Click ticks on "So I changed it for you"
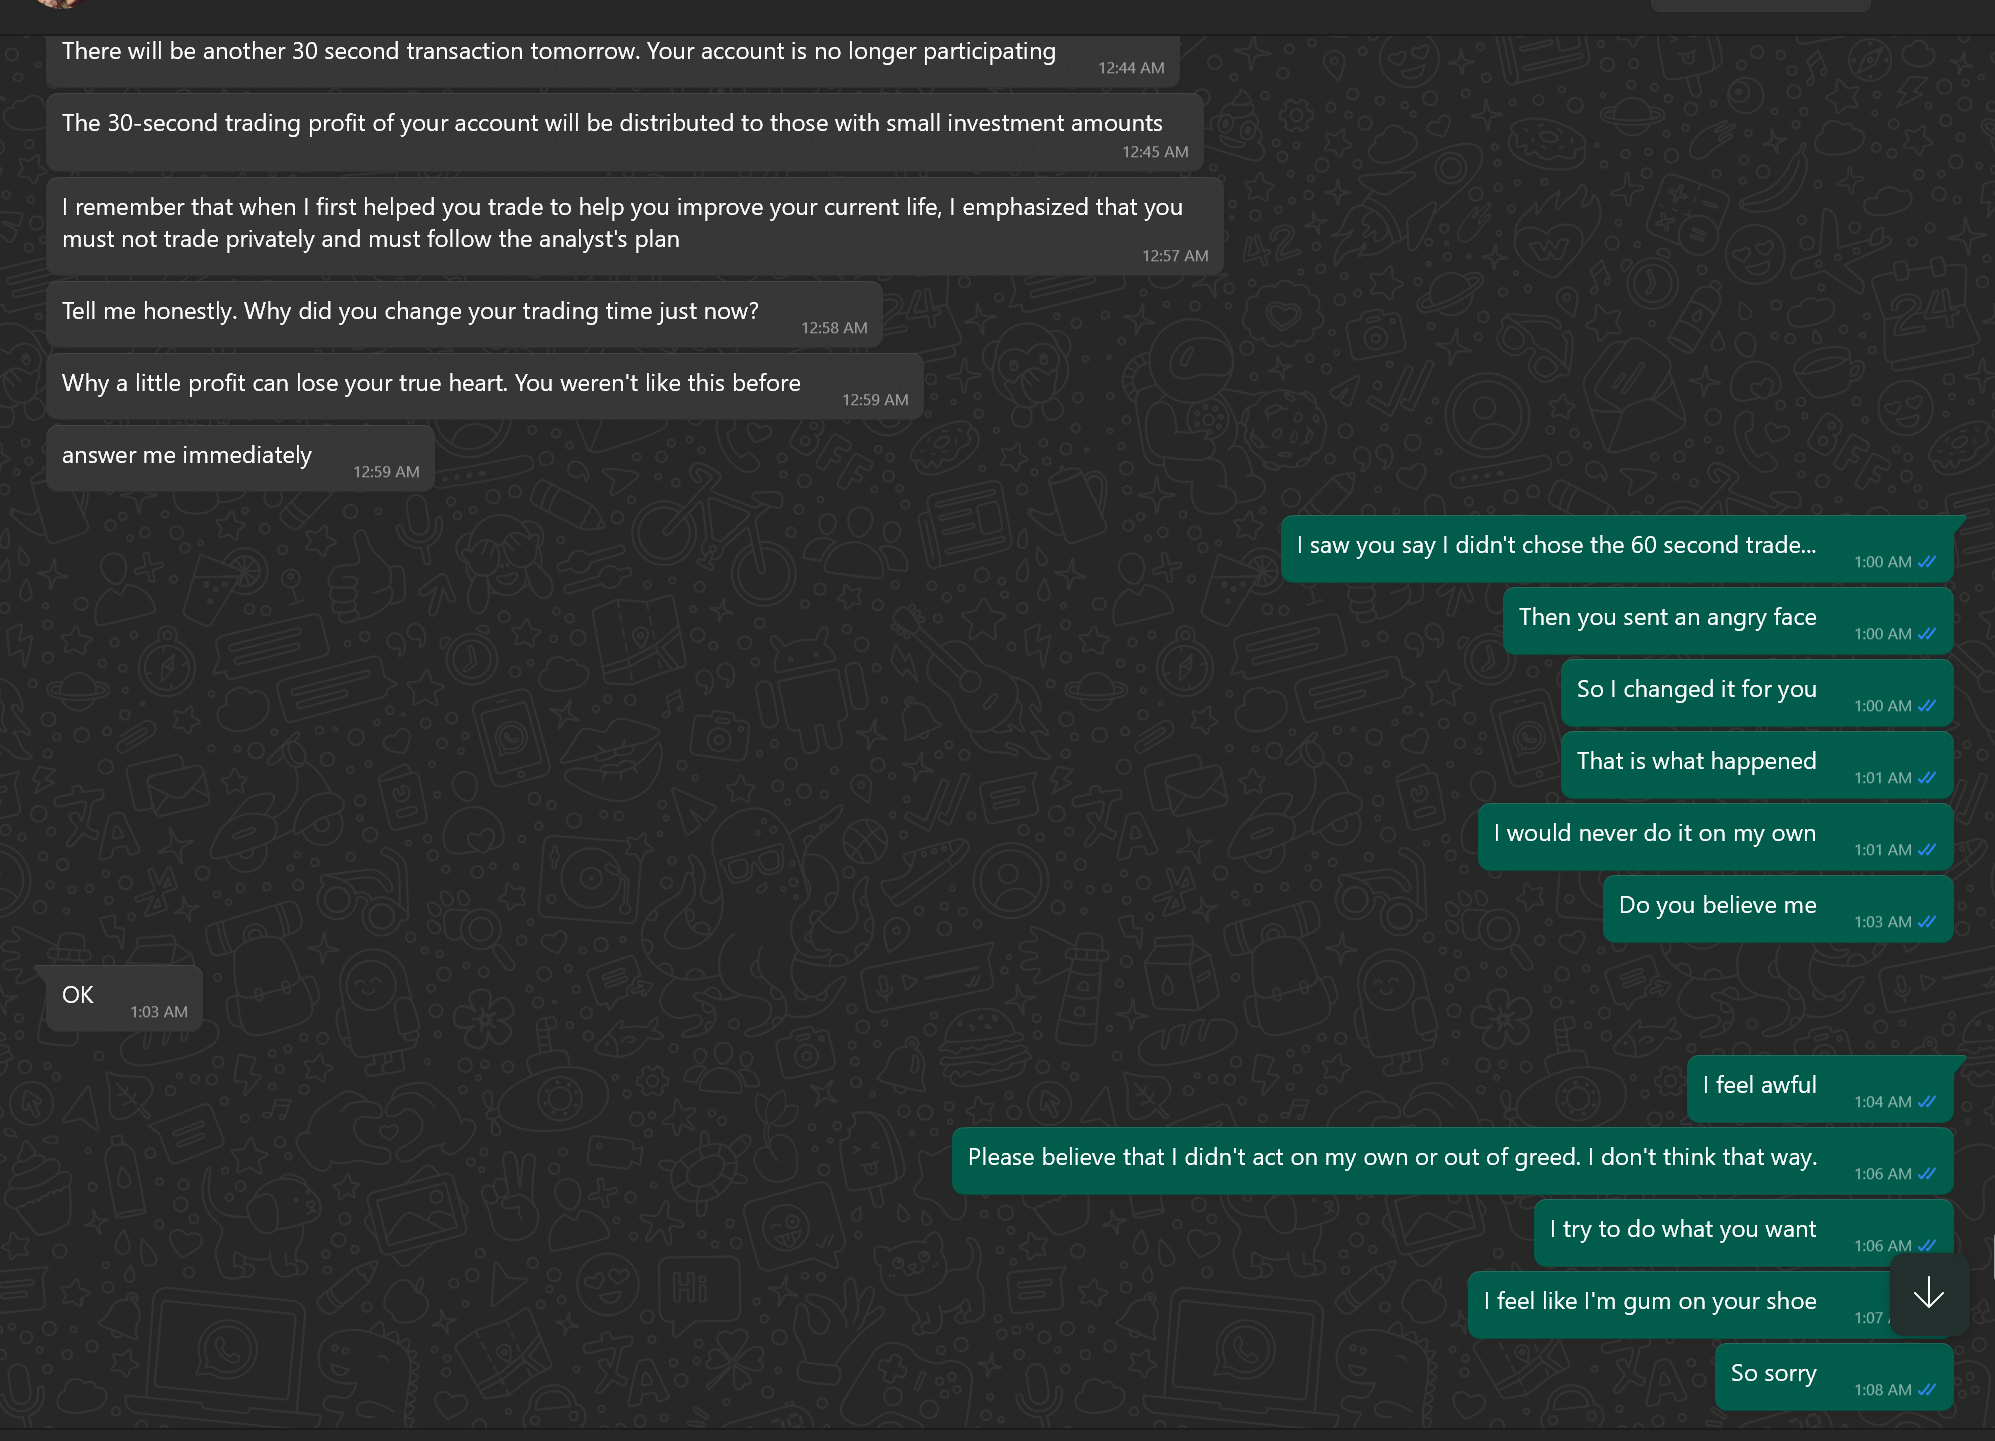 click(x=1927, y=705)
